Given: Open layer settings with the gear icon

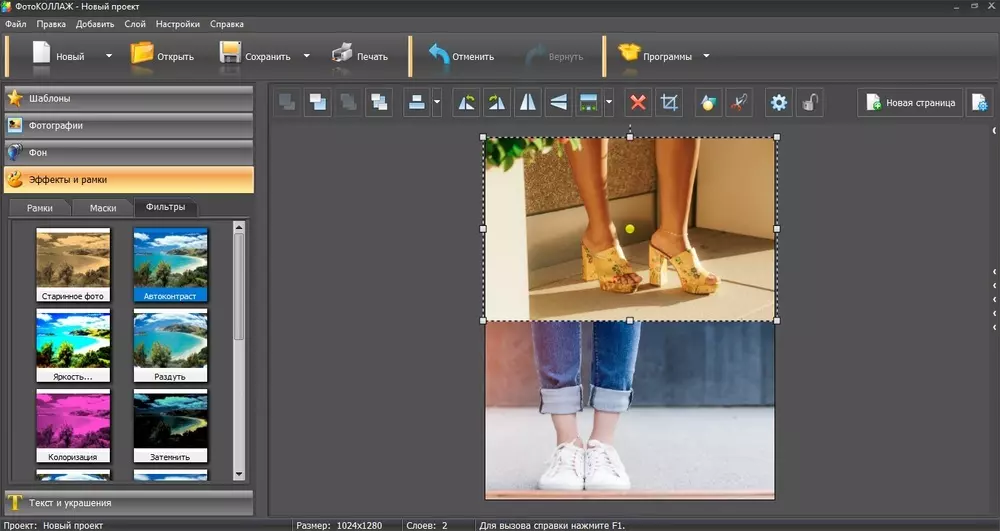Looking at the screenshot, I should (x=778, y=102).
